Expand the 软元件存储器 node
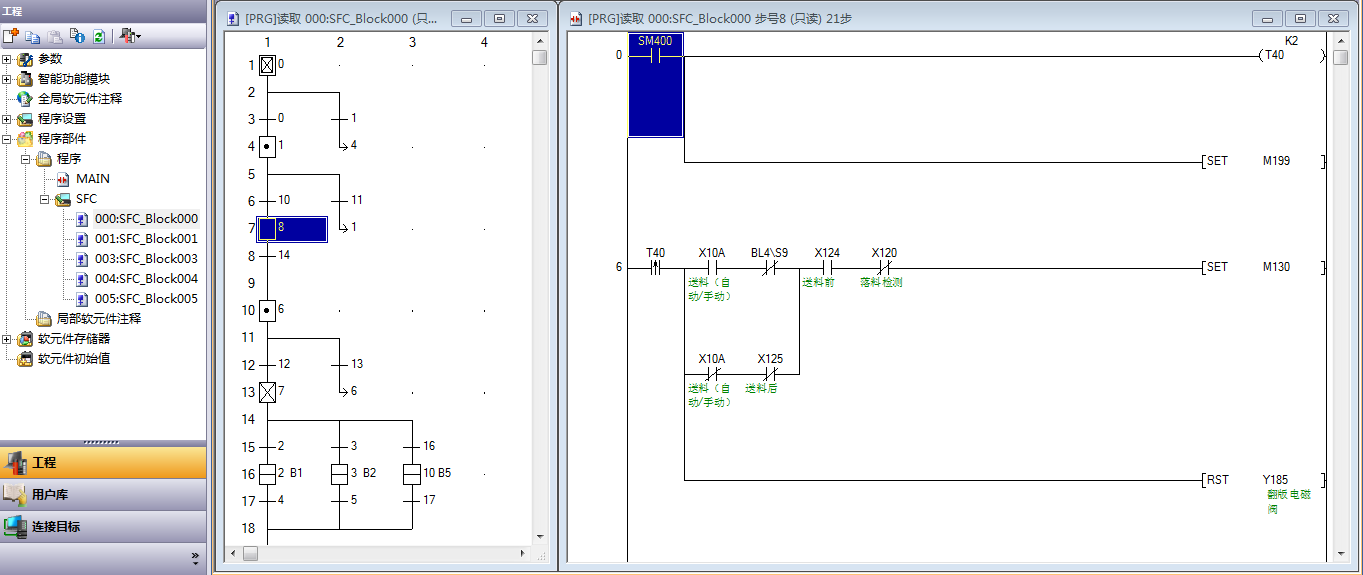This screenshot has height=575, width=1363. coord(7,339)
